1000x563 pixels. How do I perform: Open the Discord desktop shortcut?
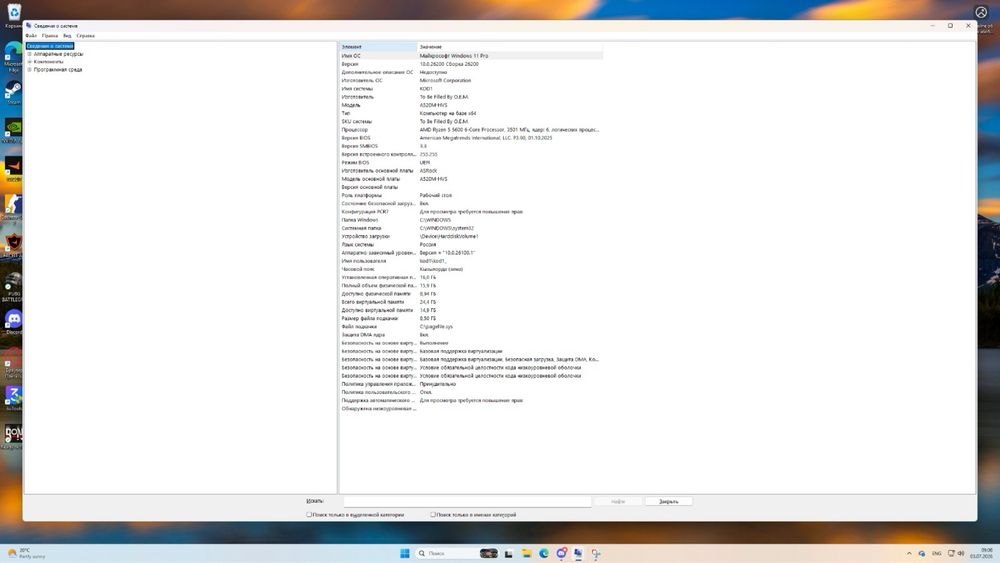tap(13, 321)
